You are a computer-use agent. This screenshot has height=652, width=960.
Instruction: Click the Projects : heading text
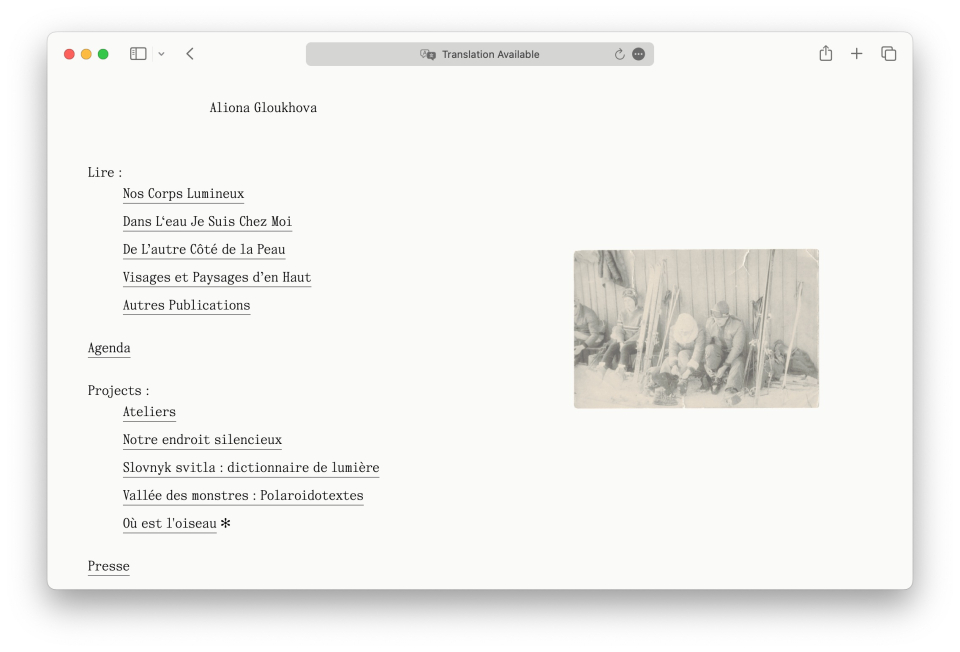118,391
